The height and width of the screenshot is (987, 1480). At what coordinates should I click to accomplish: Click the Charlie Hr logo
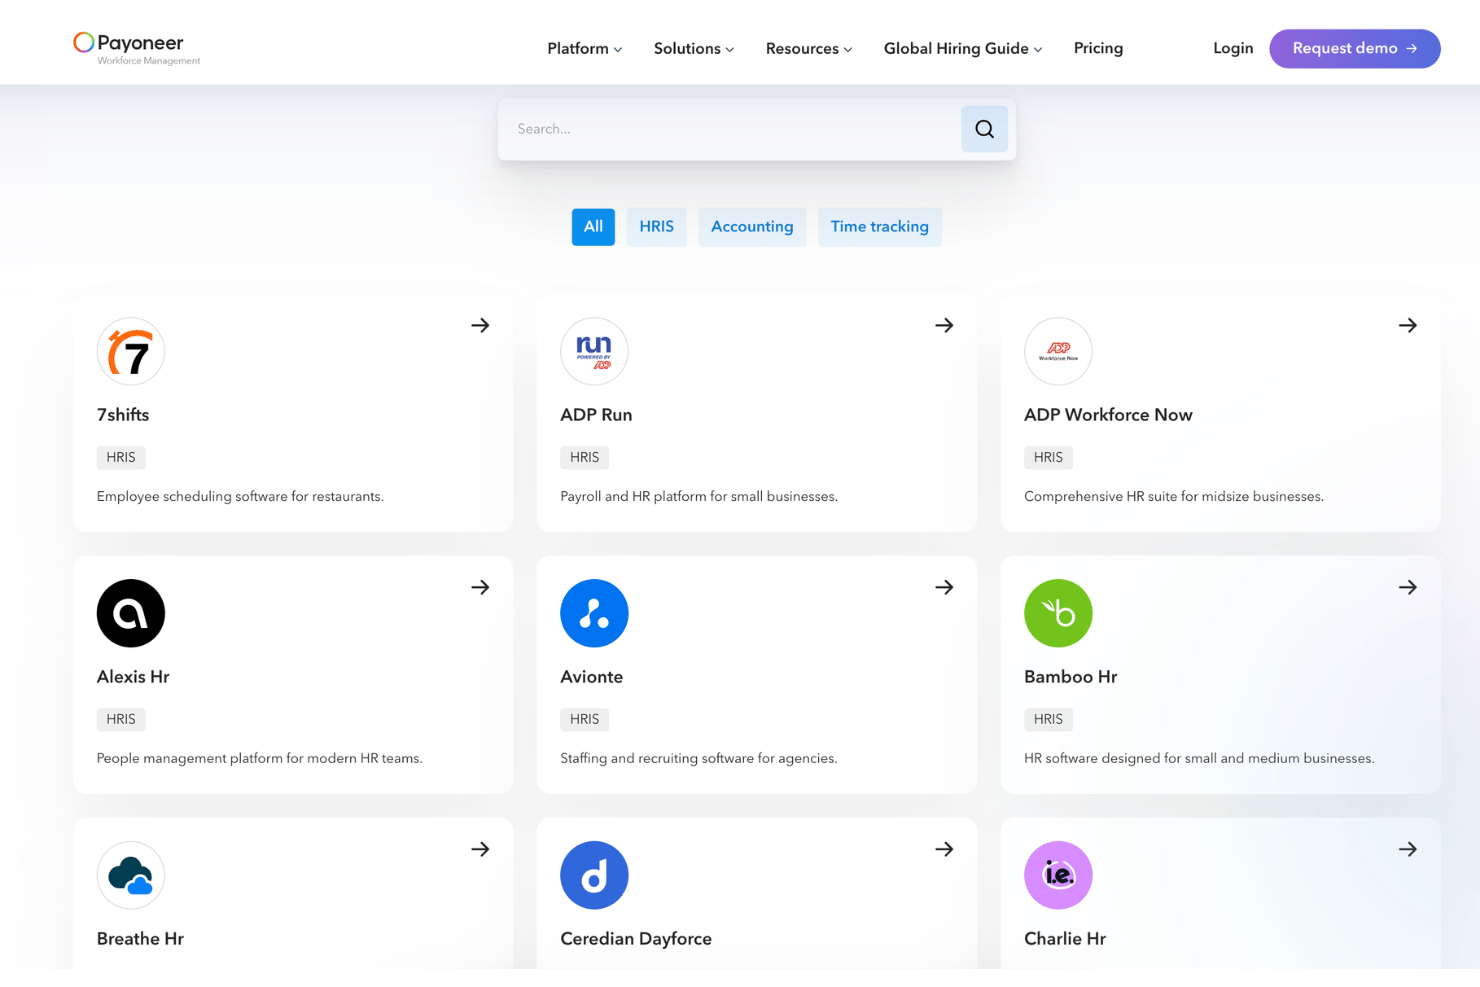pyautogui.click(x=1058, y=875)
